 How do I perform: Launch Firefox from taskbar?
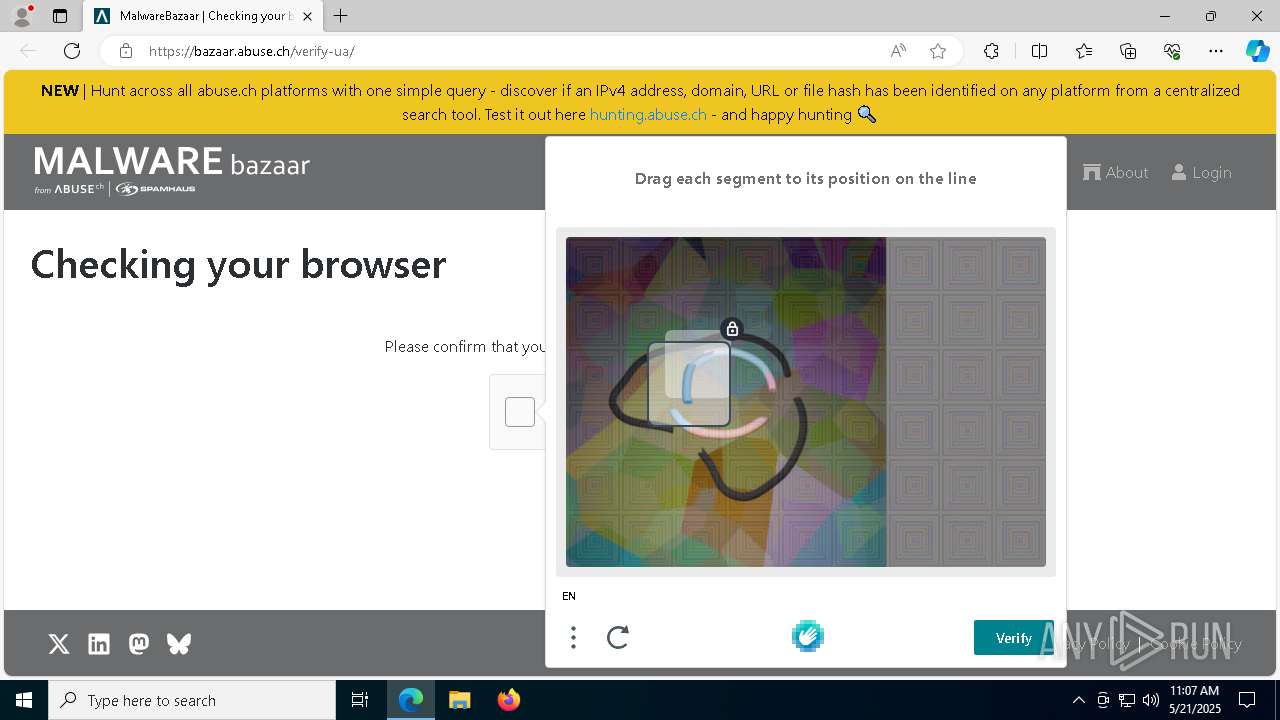tap(508, 700)
